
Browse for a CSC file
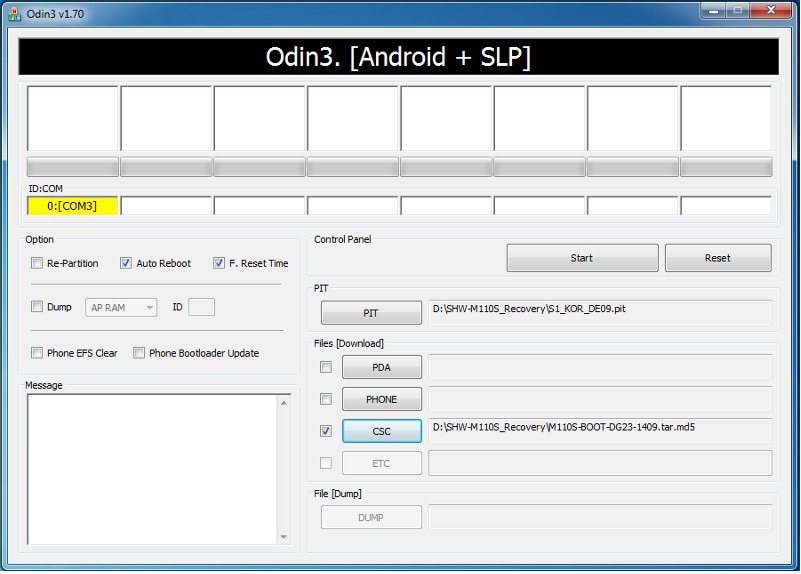pyautogui.click(x=382, y=432)
